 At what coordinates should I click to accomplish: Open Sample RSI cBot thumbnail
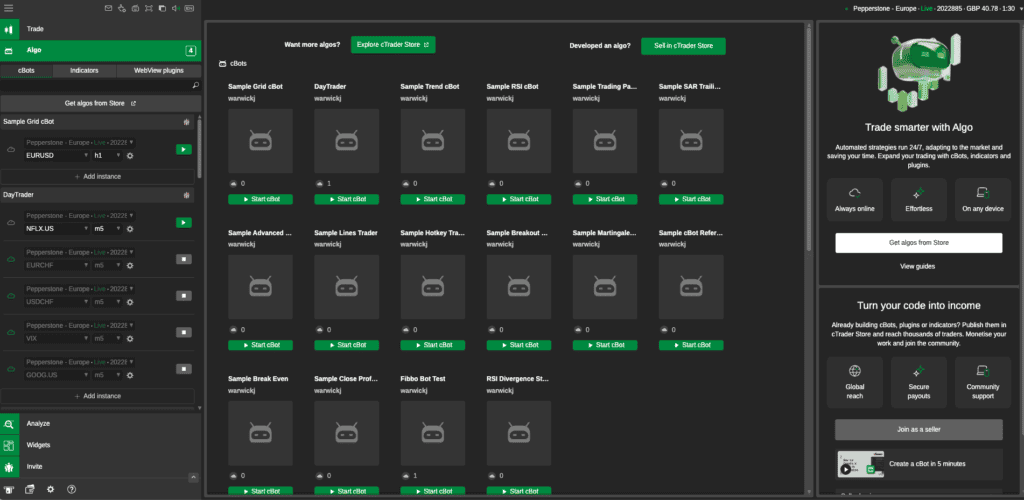coord(519,141)
